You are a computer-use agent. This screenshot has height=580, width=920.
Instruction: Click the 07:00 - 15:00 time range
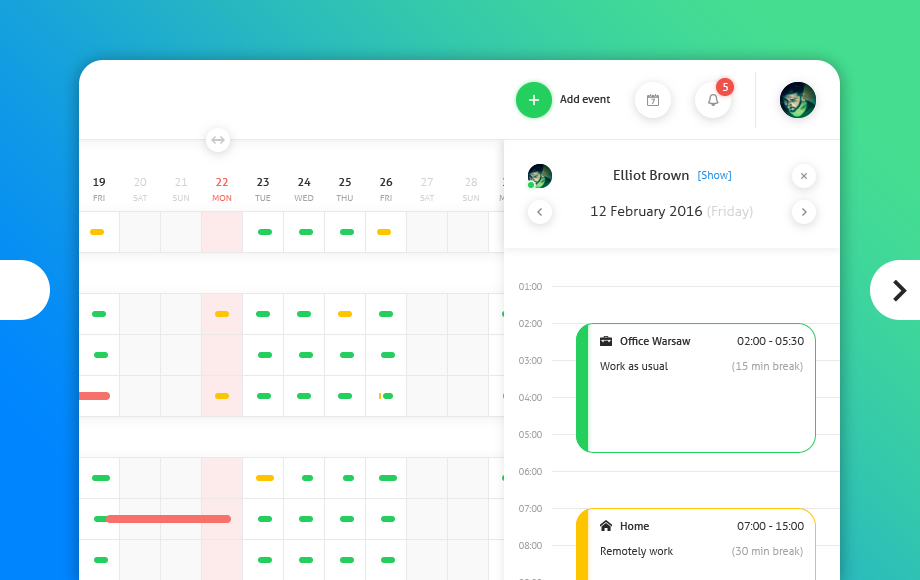coord(770,526)
